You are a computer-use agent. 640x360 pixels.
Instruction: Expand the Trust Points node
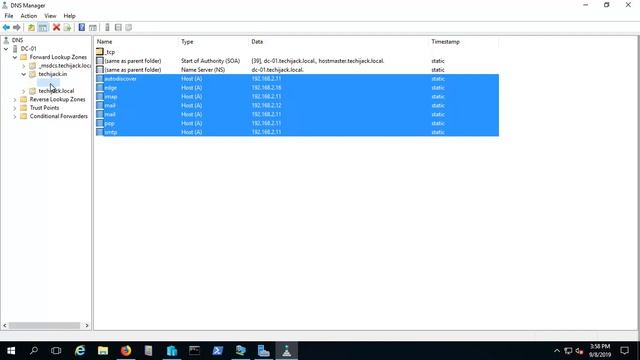(x=15, y=108)
